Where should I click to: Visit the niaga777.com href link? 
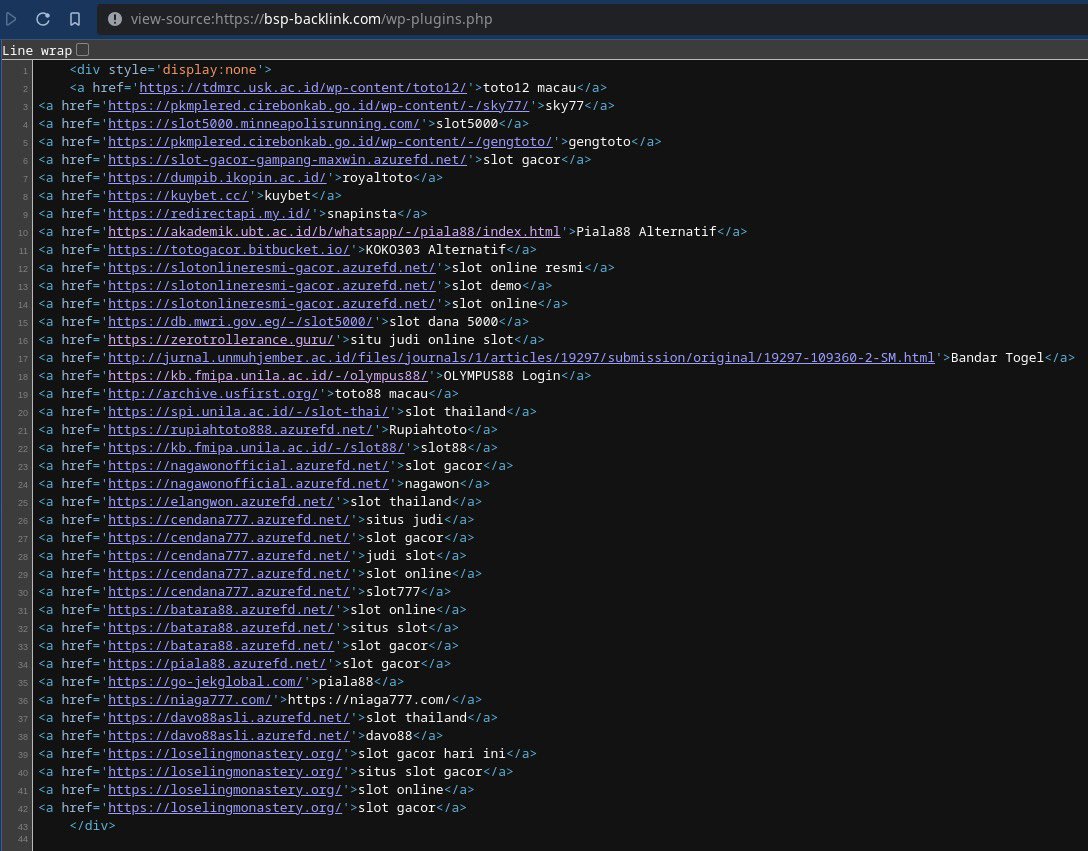(190, 701)
